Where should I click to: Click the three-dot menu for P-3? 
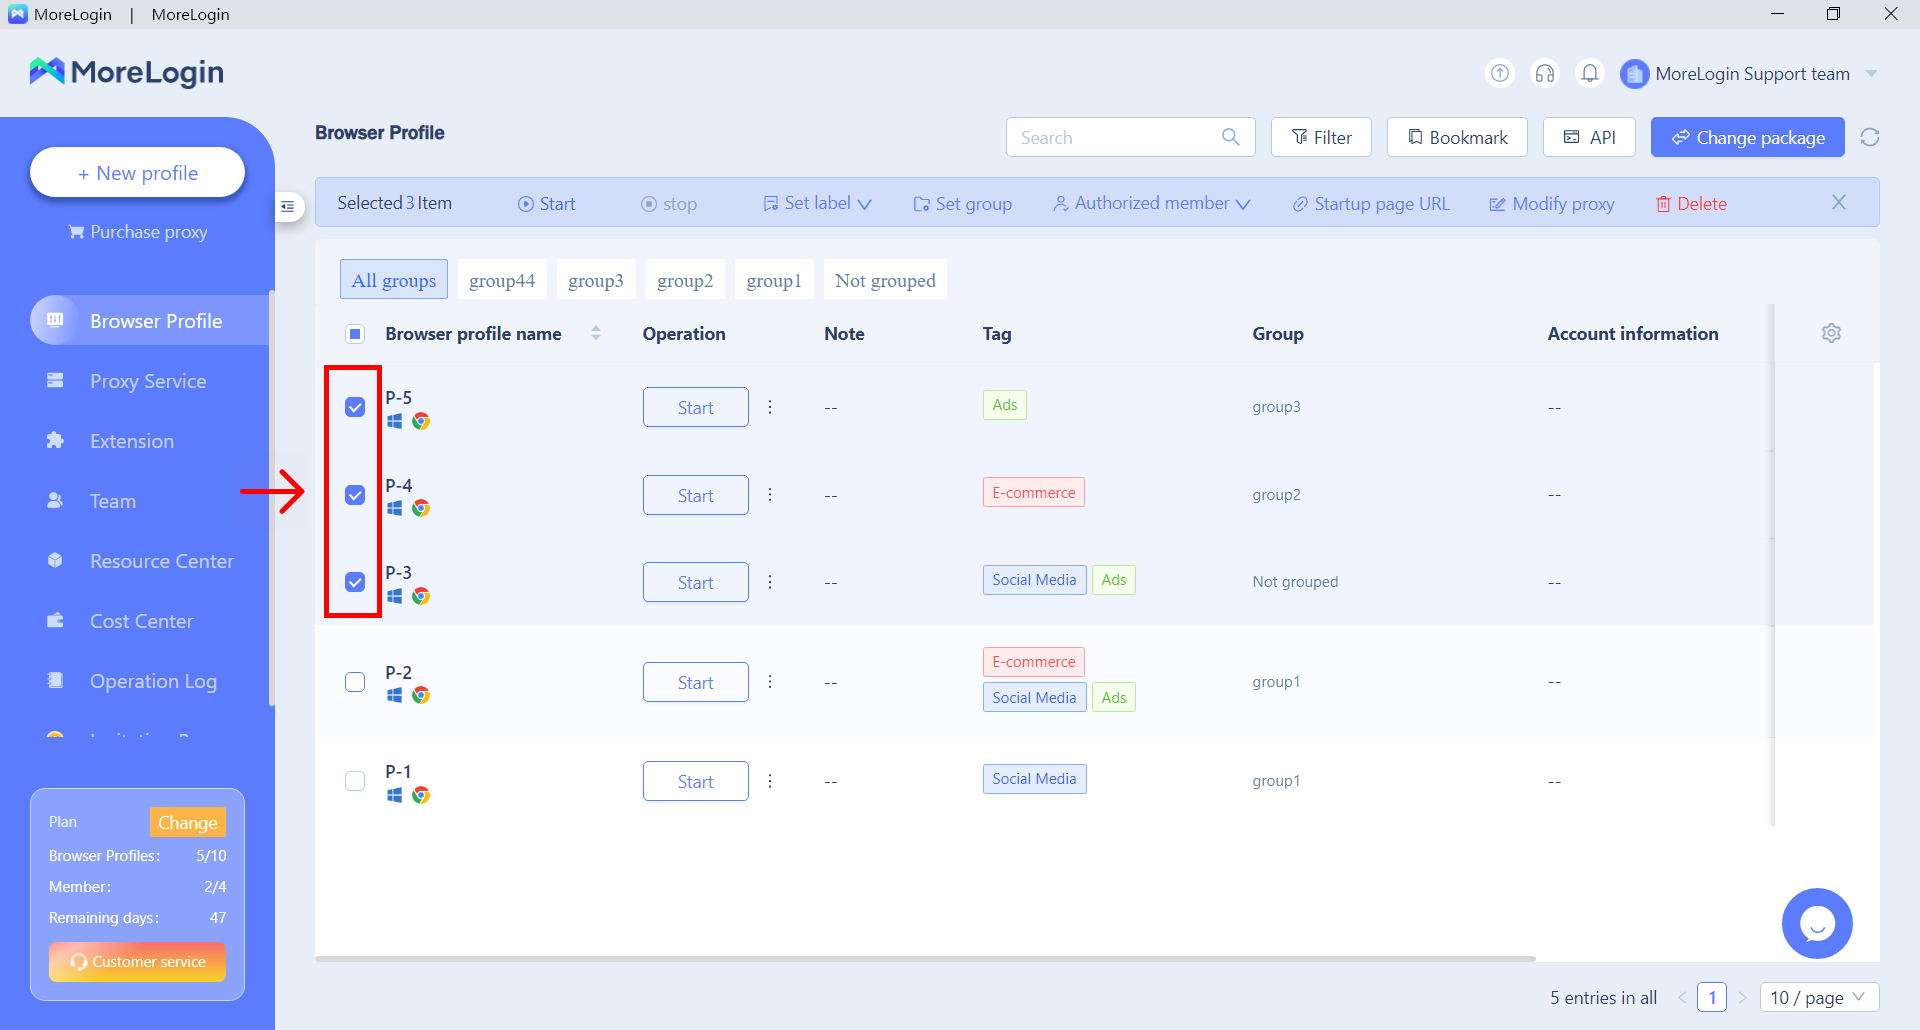coord(770,582)
